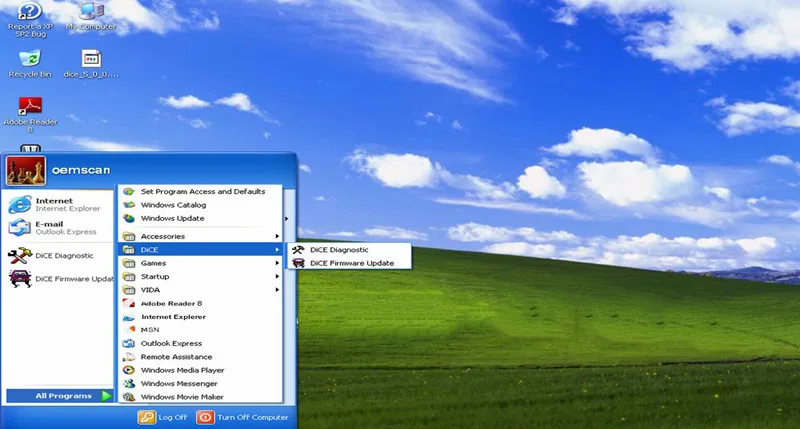Click DiCE Diagnostic tools icon in submenu

pyautogui.click(x=298, y=249)
